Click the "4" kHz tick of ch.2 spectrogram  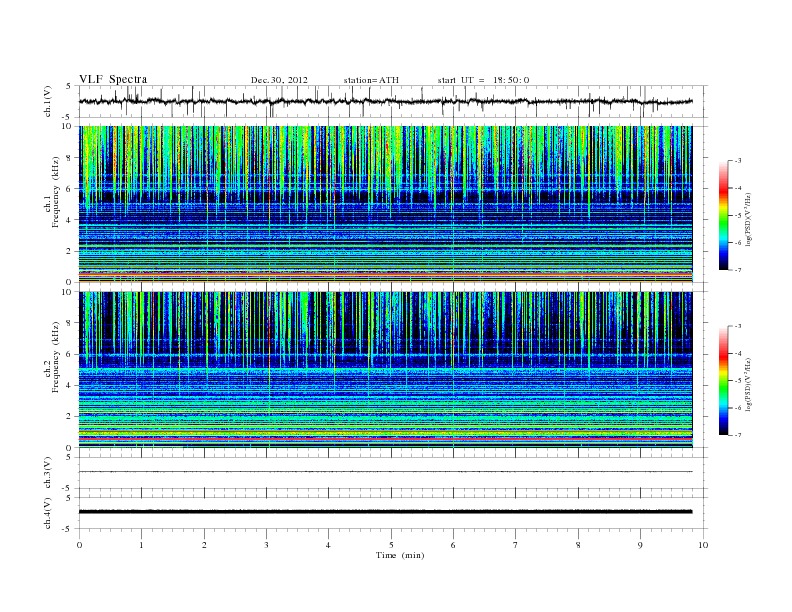70,386
